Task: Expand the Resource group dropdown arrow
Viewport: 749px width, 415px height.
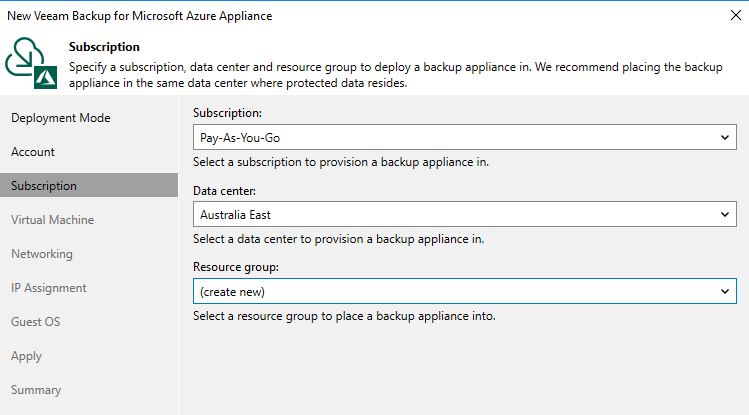Action: [x=725, y=291]
